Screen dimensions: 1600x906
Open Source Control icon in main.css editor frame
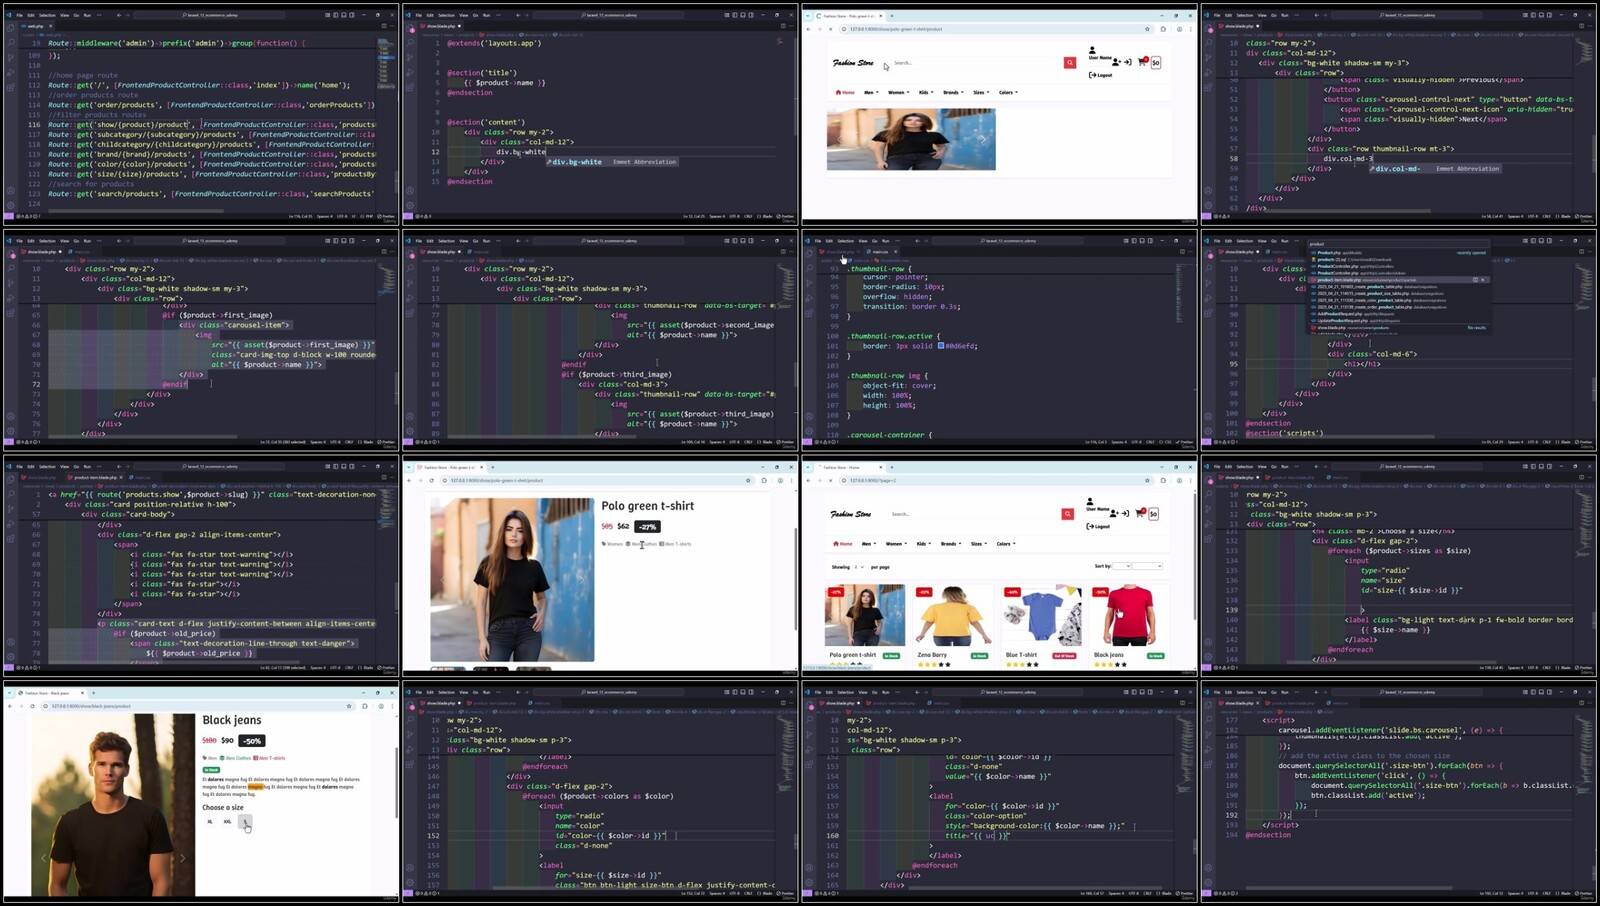click(811, 283)
